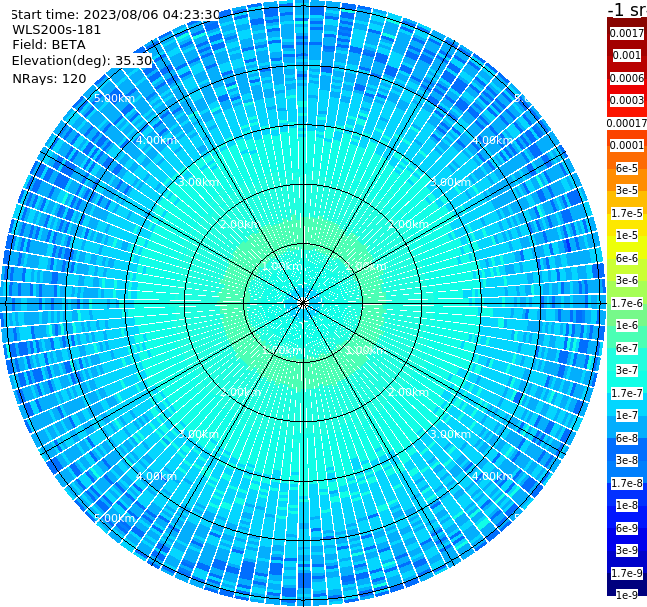This screenshot has width=647, height=607.
Task: Click the 6e-6 colorbar tick label
Action: (x=627, y=258)
